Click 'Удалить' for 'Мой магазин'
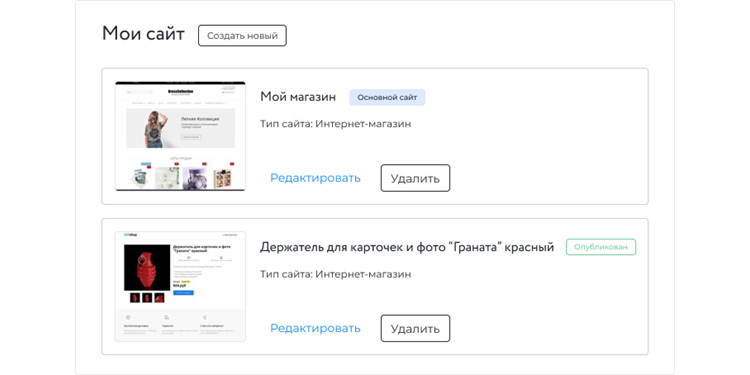 [415, 178]
